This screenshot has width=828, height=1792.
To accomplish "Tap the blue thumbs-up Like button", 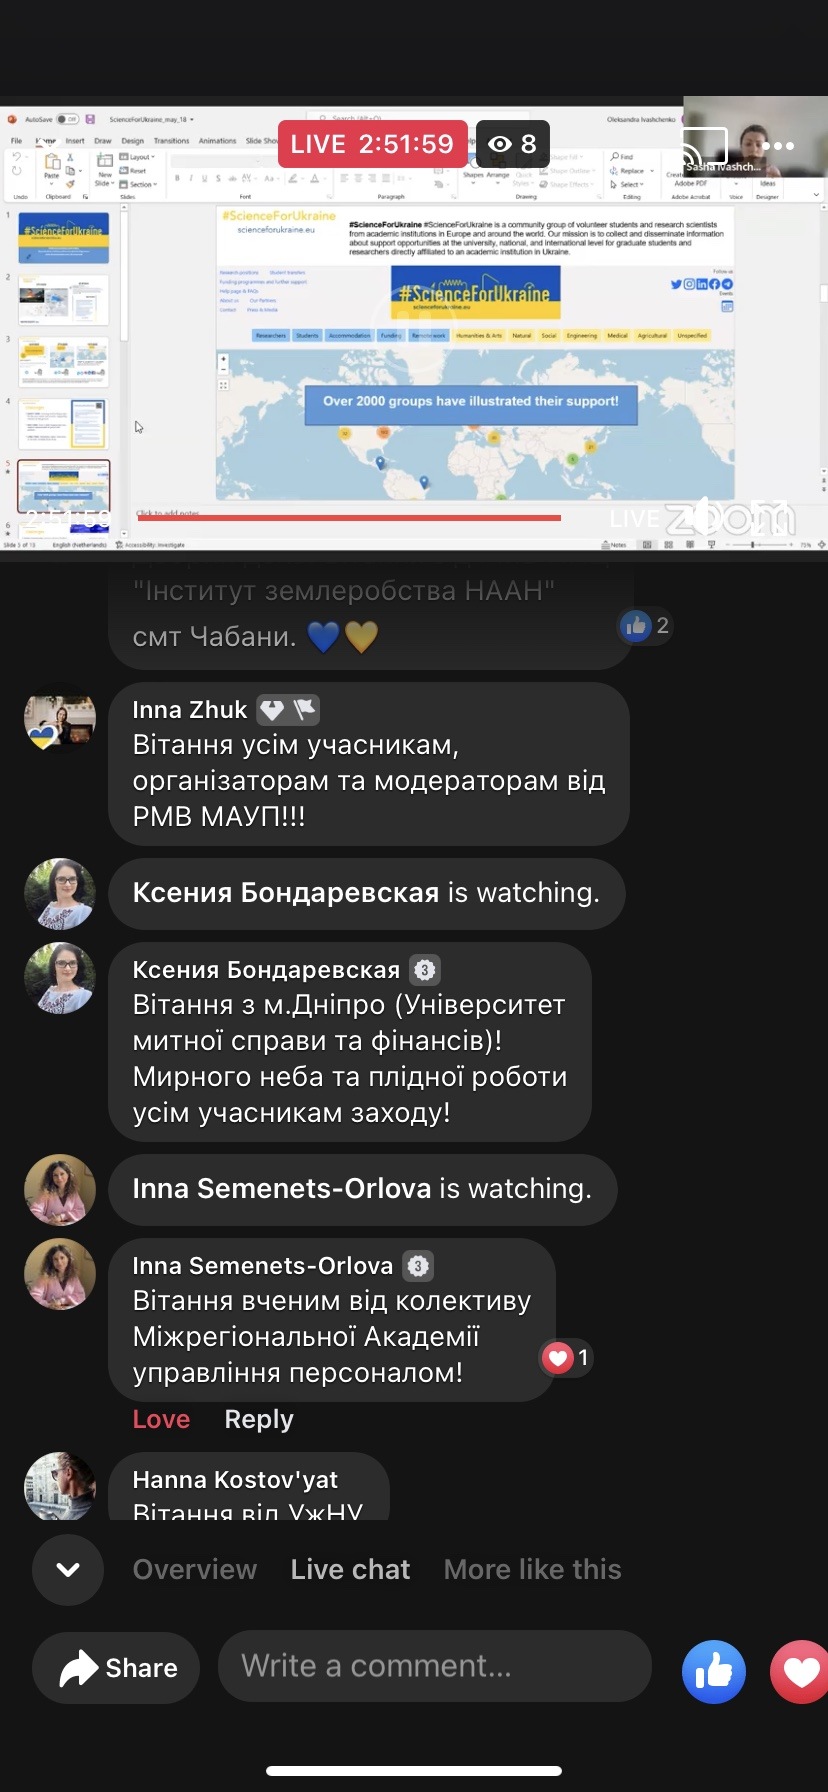I will (714, 1670).
